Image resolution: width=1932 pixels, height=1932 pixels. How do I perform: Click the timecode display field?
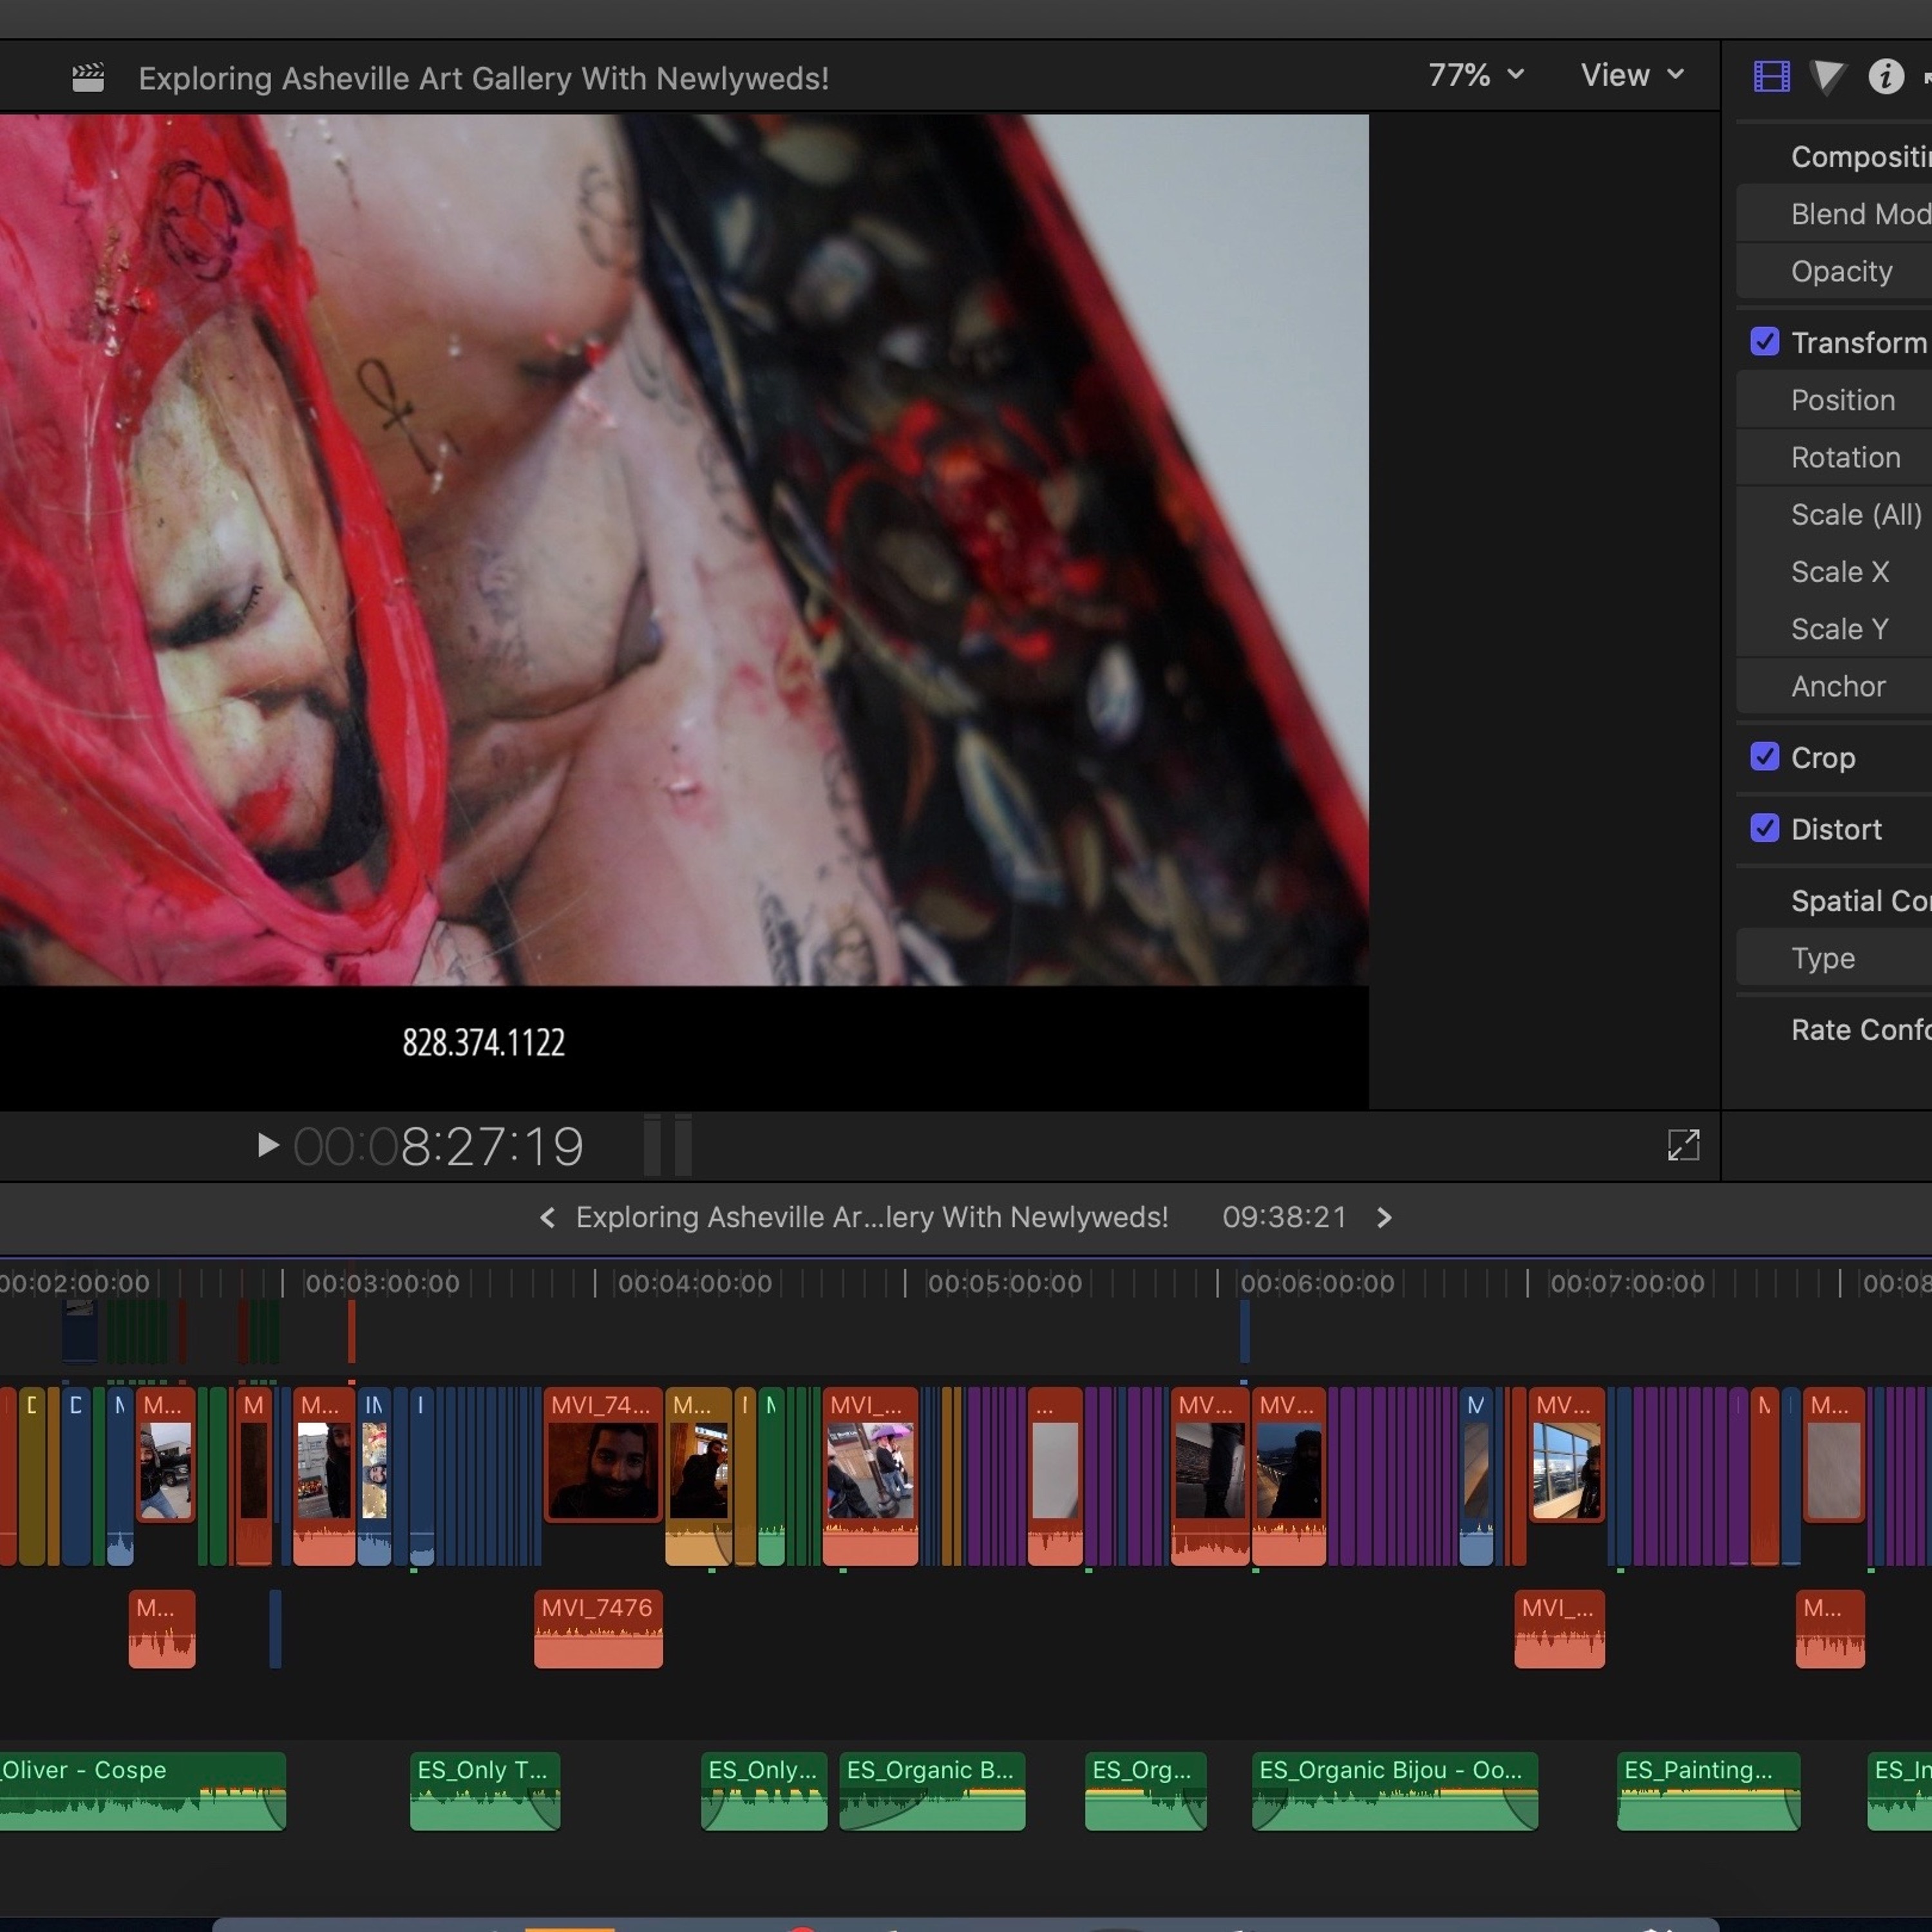tap(438, 1146)
